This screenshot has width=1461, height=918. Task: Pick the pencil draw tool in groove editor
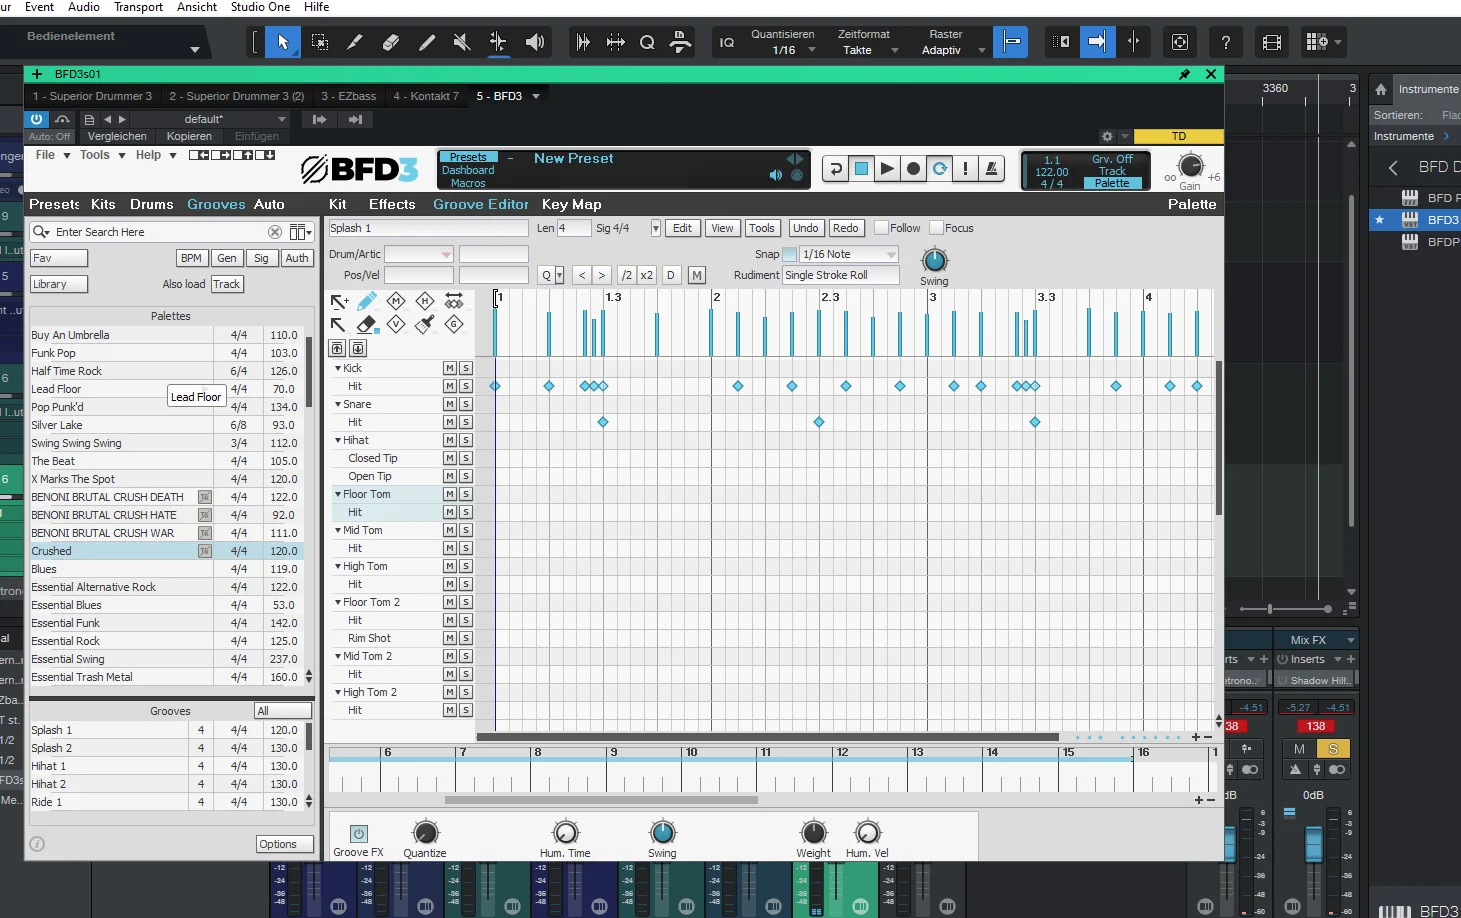coord(367,301)
